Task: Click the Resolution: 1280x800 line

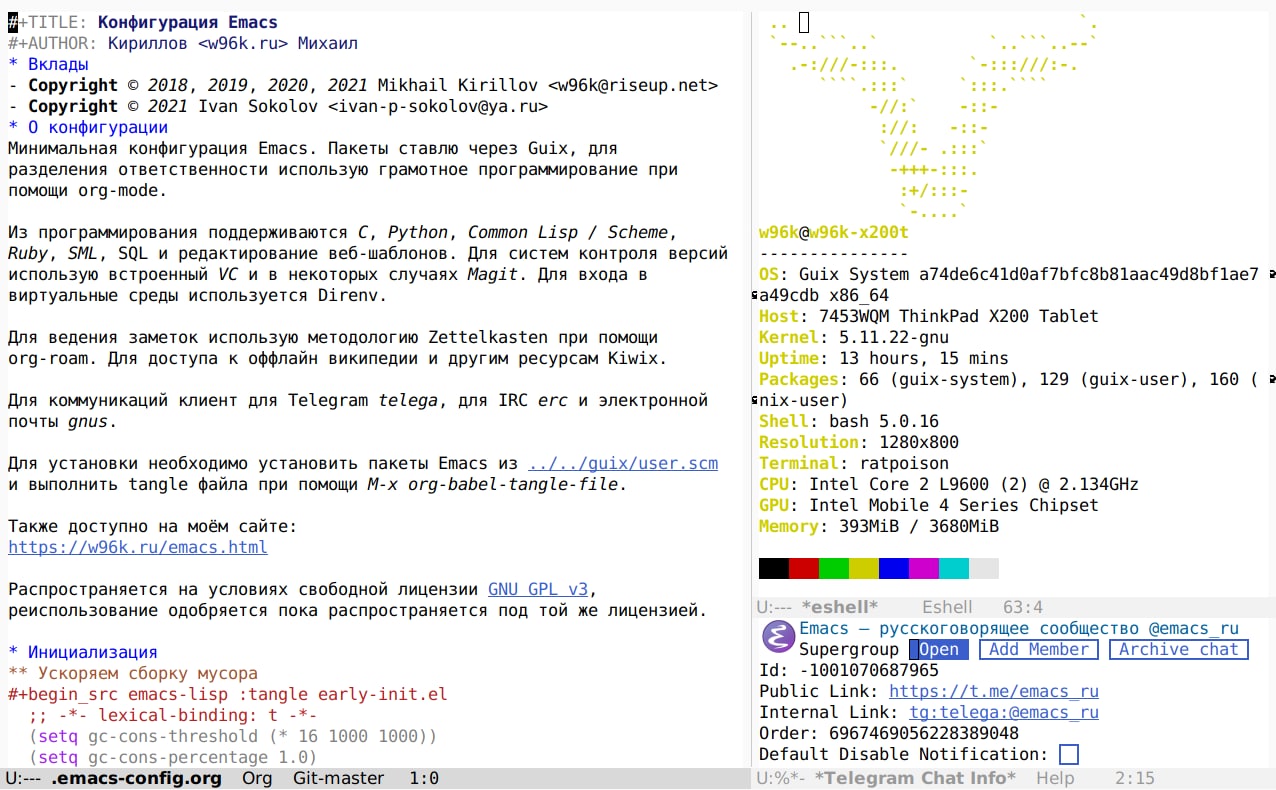Action: (859, 442)
